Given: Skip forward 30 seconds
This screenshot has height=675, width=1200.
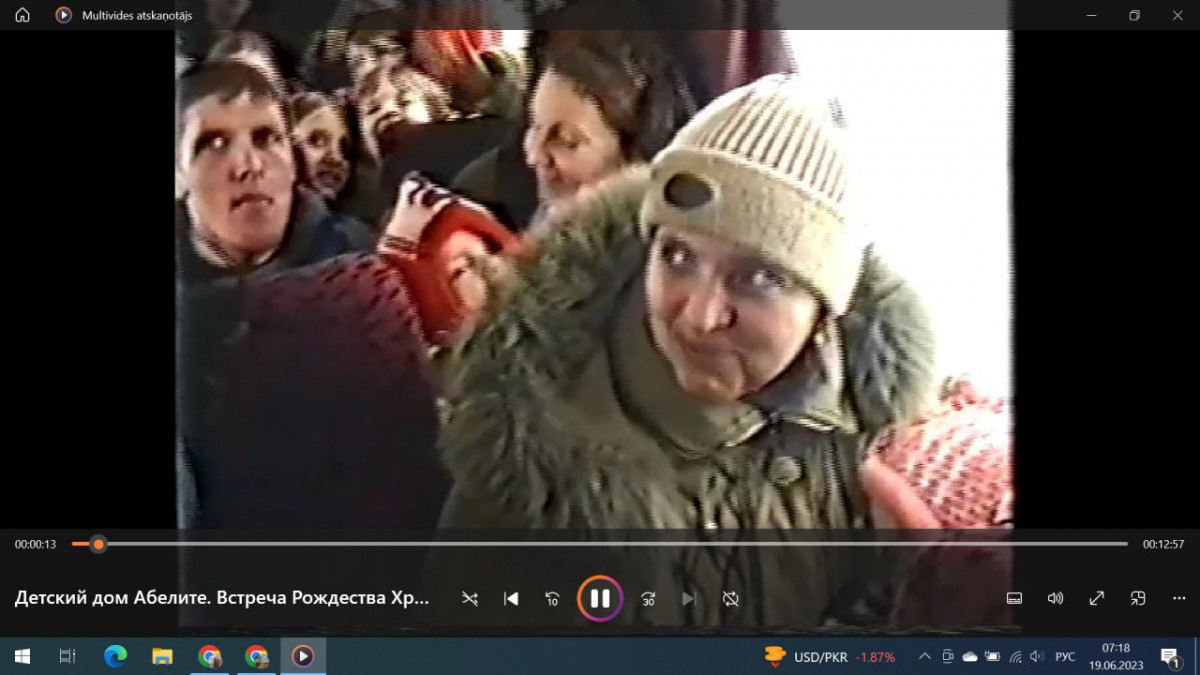Looking at the screenshot, I should coord(648,599).
